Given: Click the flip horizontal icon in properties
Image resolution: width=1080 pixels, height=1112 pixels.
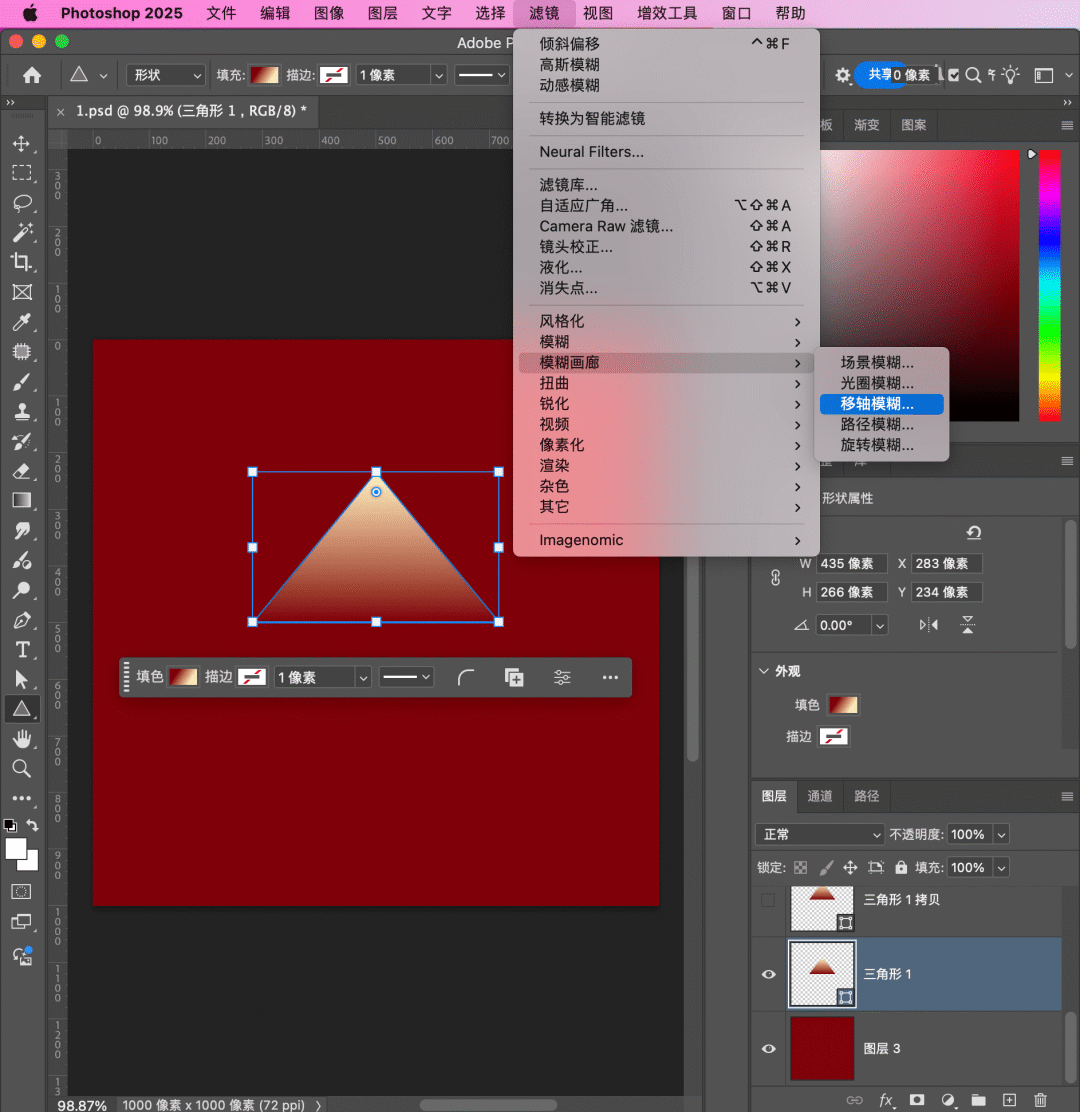Looking at the screenshot, I should point(929,625).
